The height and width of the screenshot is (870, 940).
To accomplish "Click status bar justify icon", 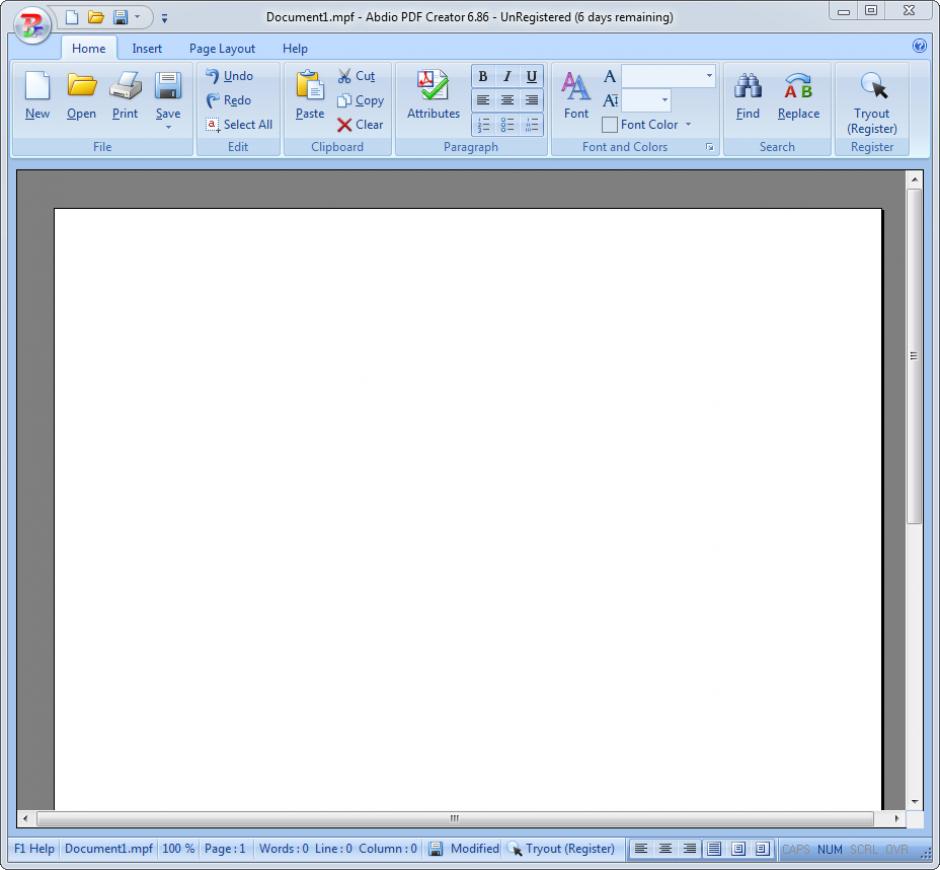I will point(713,848).
